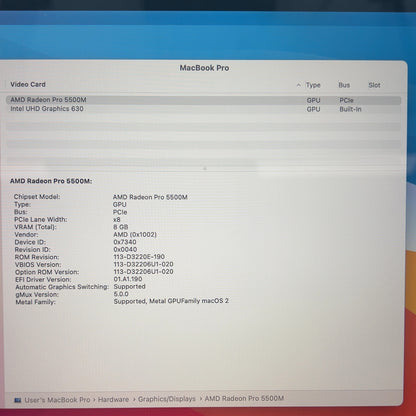The image size is (416, 416).
Task: Go to Graphics/Displays in the path bar
Action: pos(167,399)
